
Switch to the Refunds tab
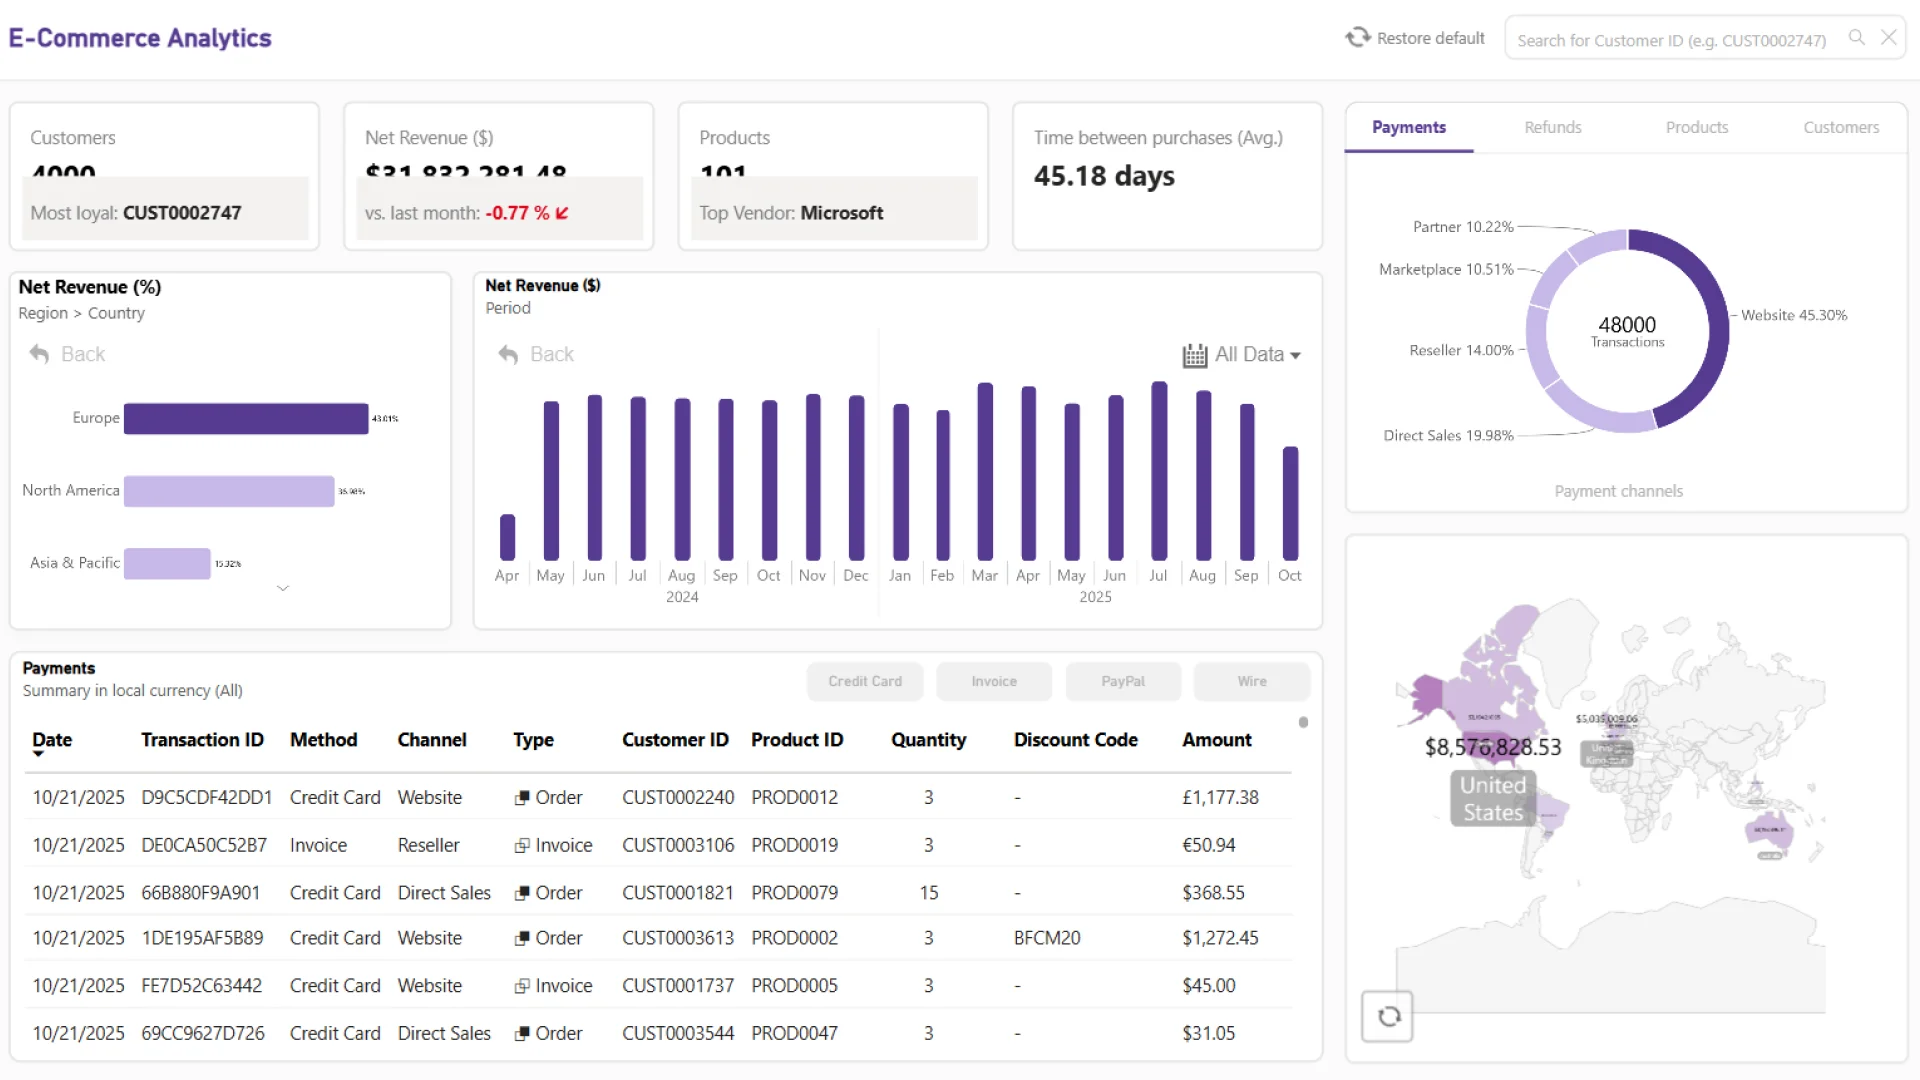[1552, 127]
